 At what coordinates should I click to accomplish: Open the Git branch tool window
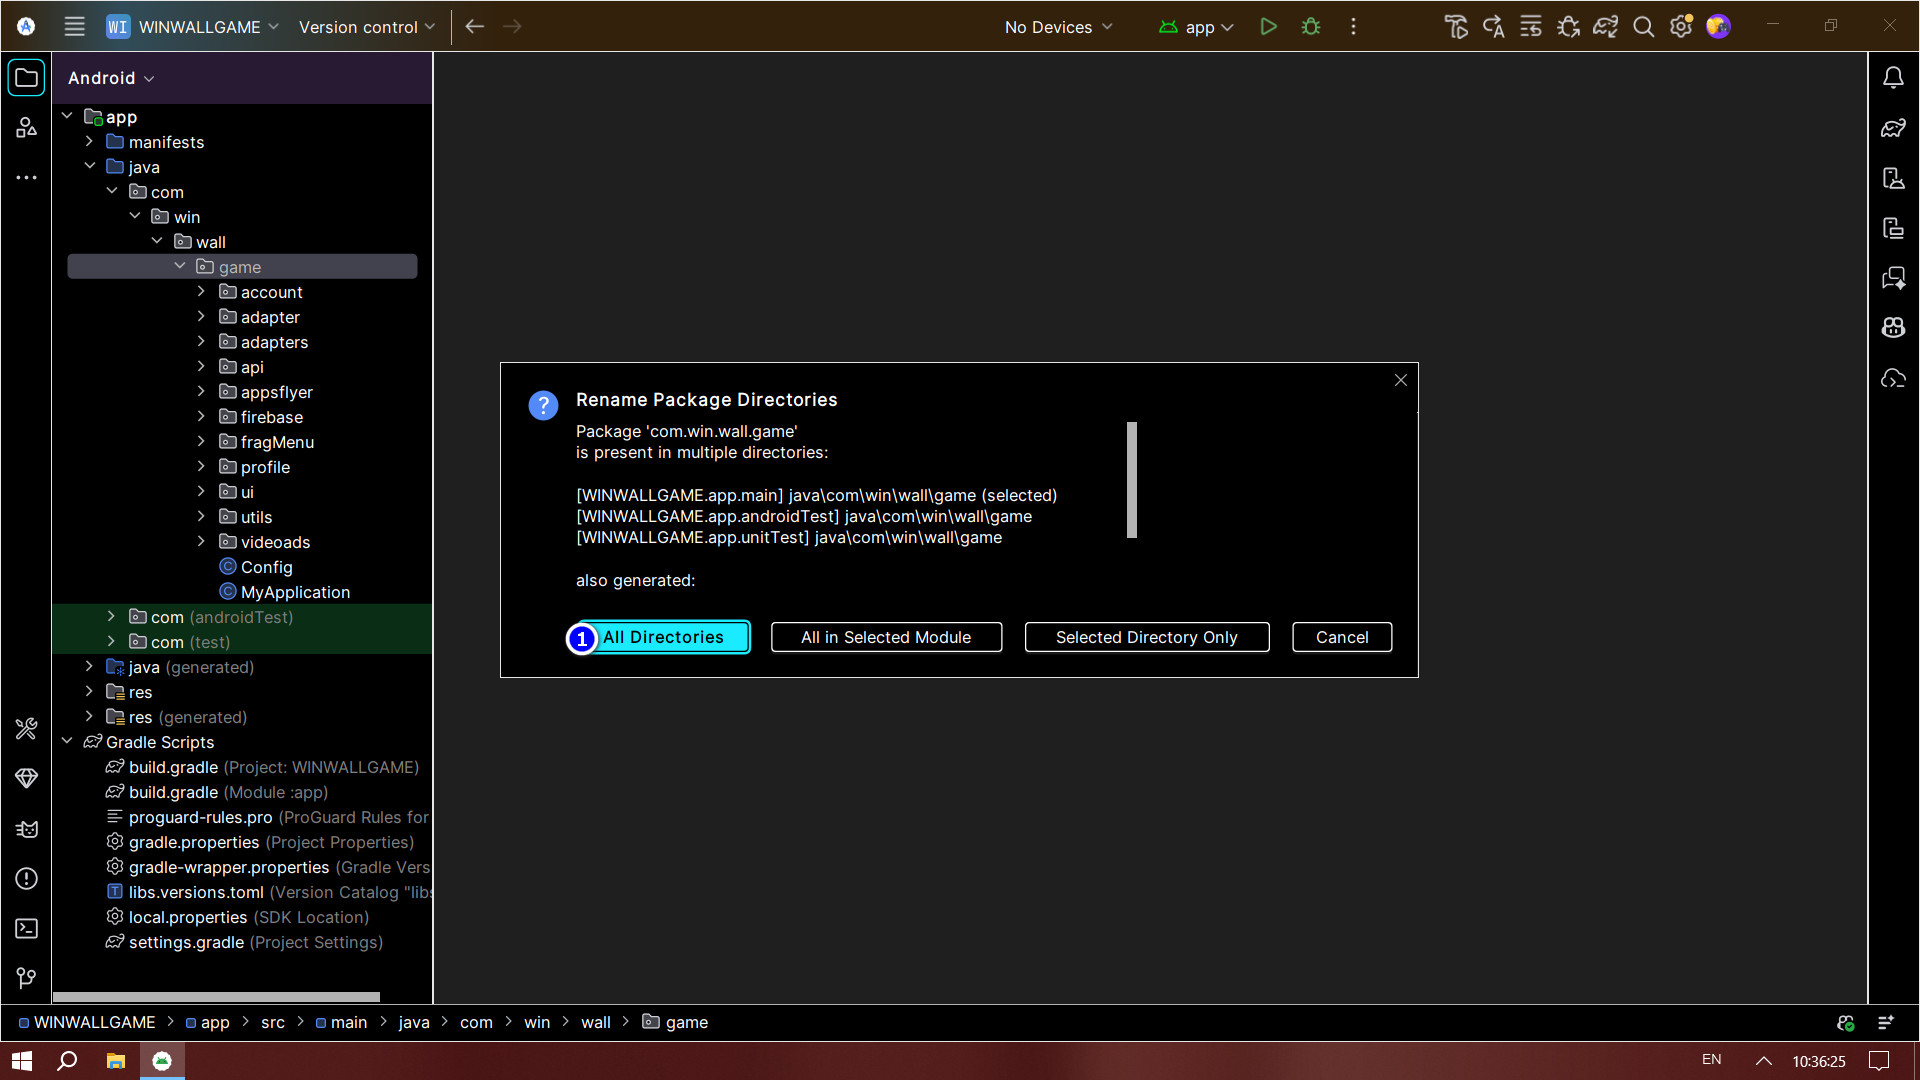coord(27,979)
